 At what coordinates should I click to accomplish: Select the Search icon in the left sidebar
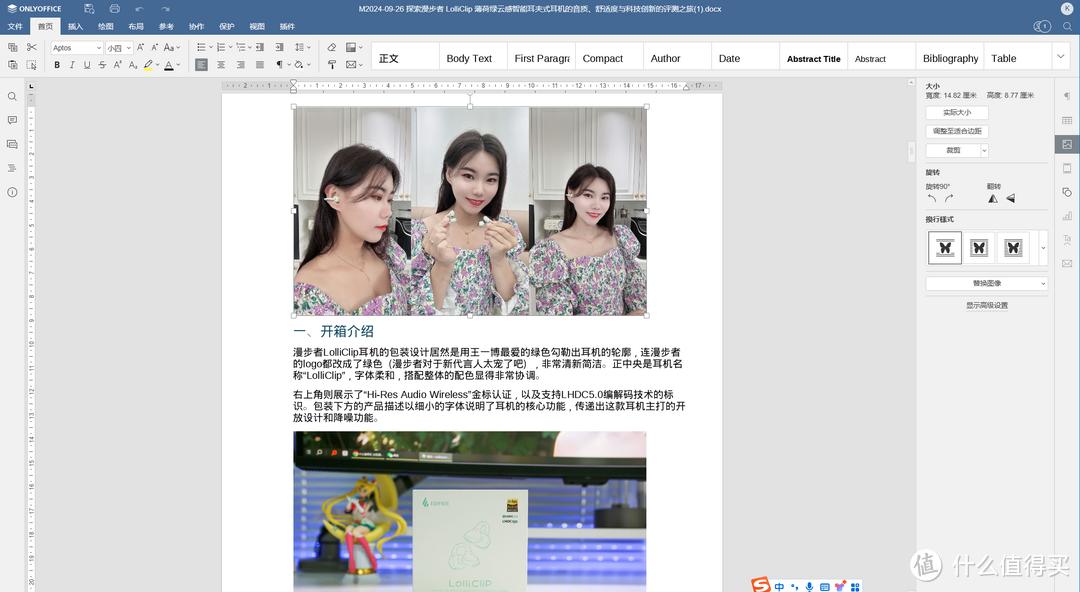point(11,97)
